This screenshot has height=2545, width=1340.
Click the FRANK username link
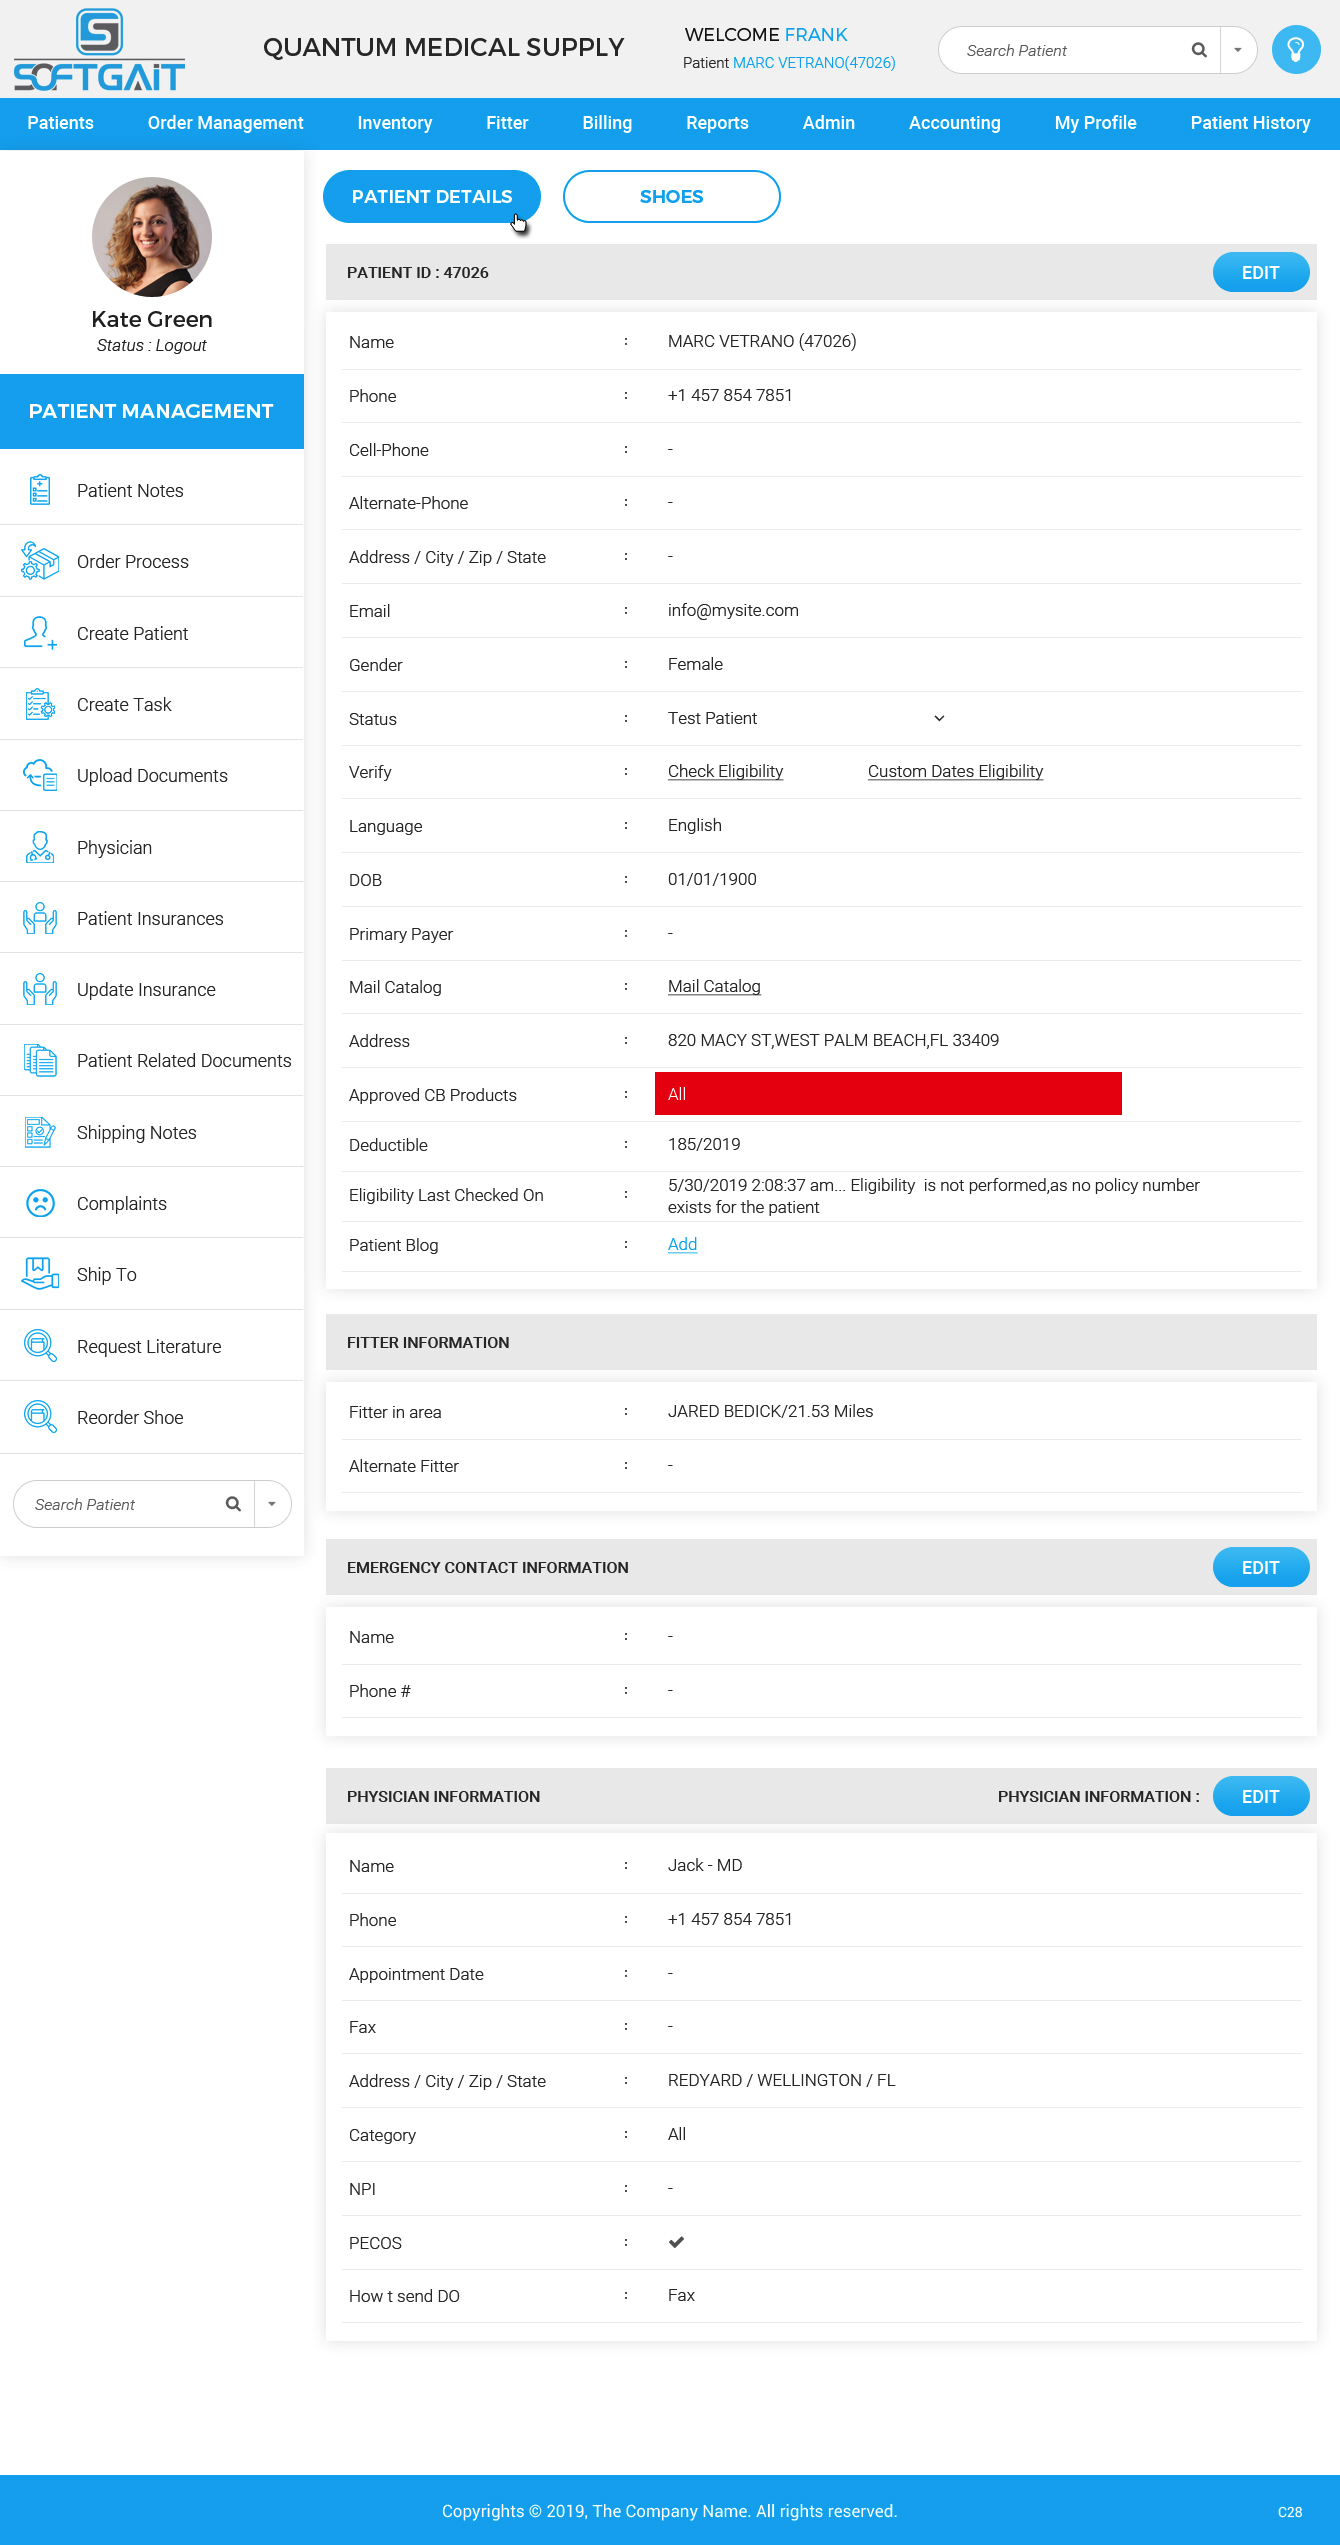tap(816, 35)
